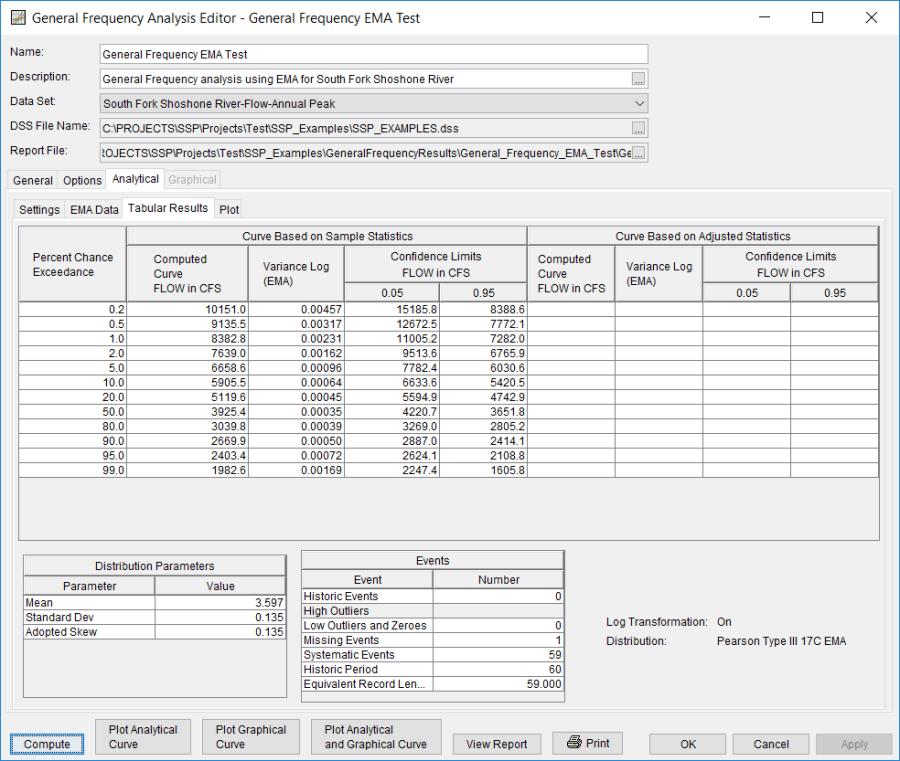The image size is (900, 761).
Task: Click the DSS File Name path field
Action: tap(366, 129)
